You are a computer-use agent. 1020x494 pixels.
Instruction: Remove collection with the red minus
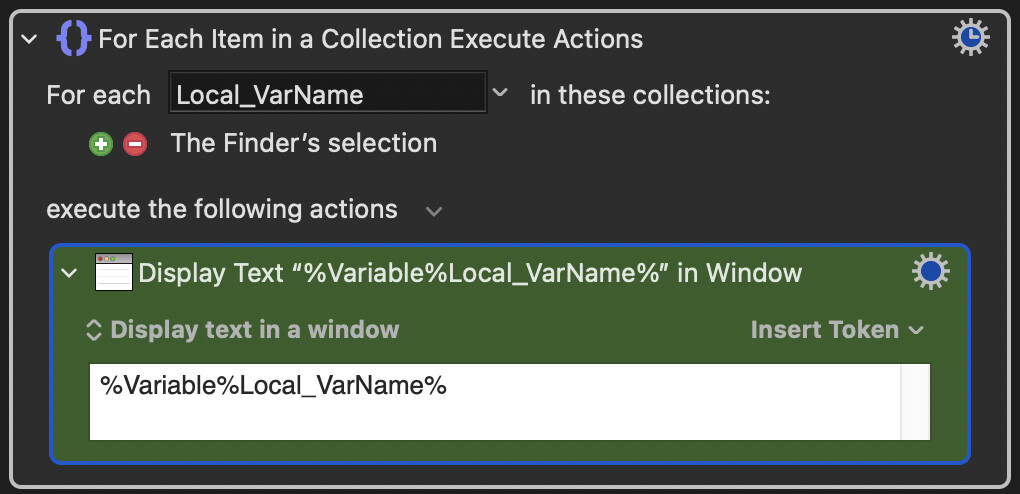[x=135, y=144]
